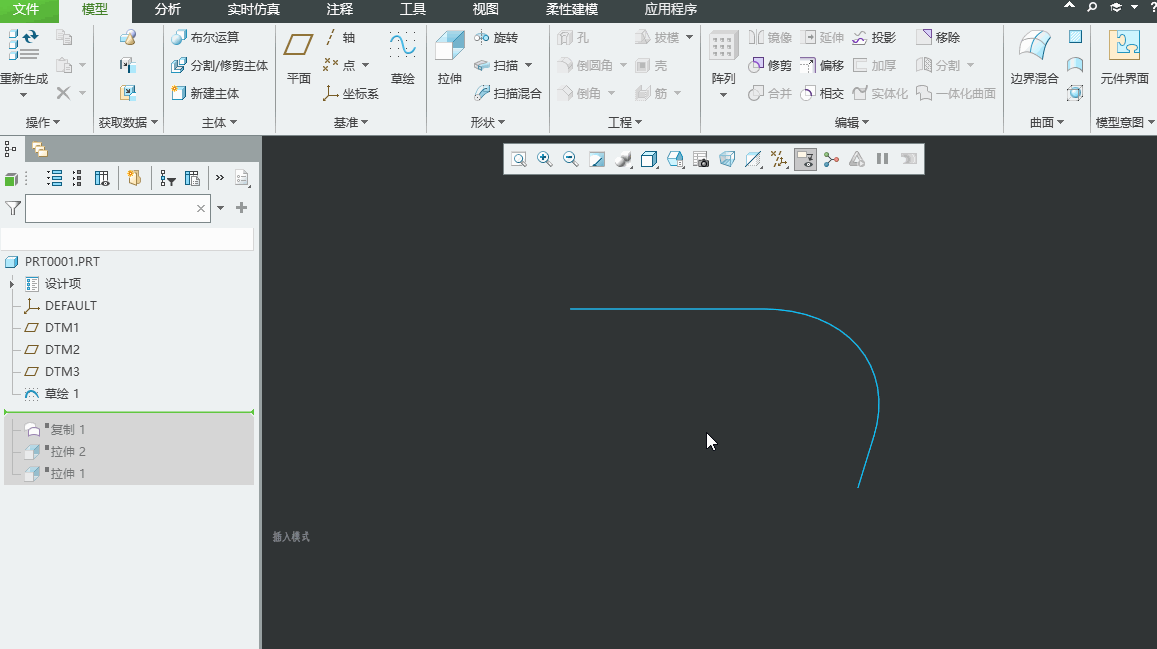Image resolution: width=1157 pixels, height=649 pixels.
Task: Switch to the 视图 (View) tab
Action: (485, 10)
